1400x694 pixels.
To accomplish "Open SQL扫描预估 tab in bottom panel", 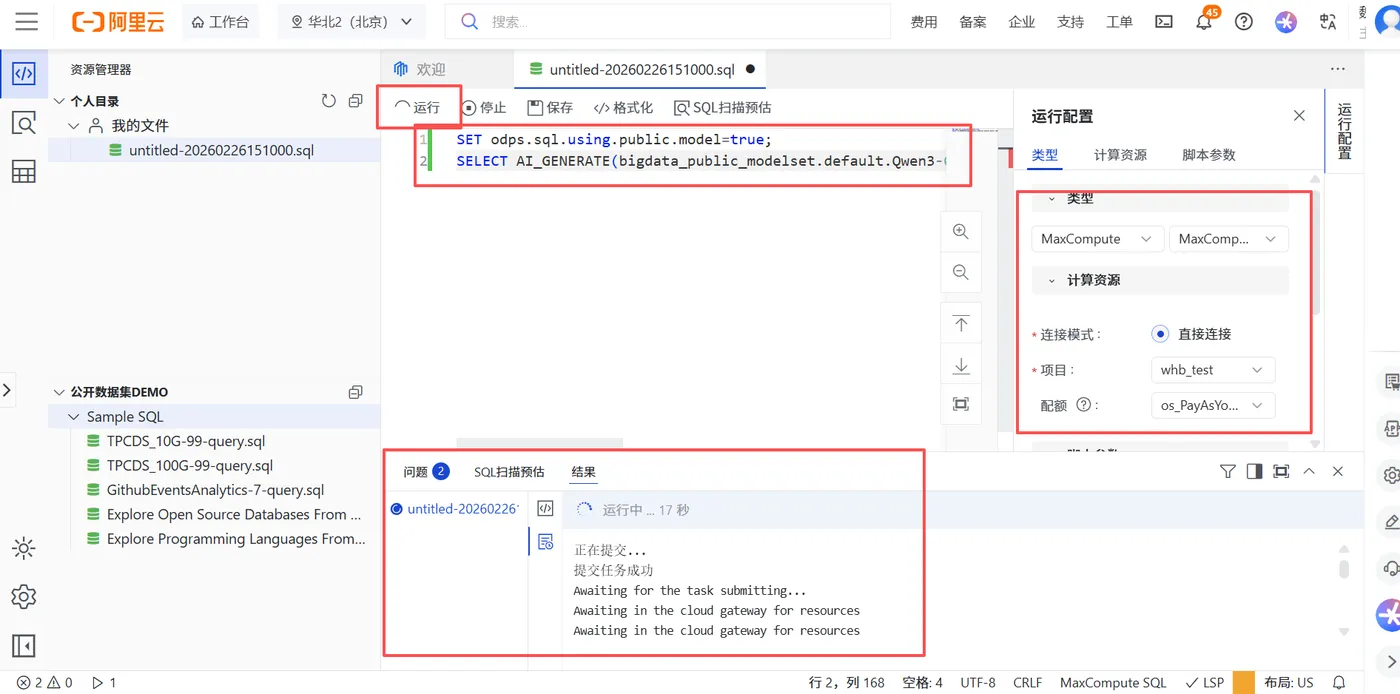I will (509, 472).
